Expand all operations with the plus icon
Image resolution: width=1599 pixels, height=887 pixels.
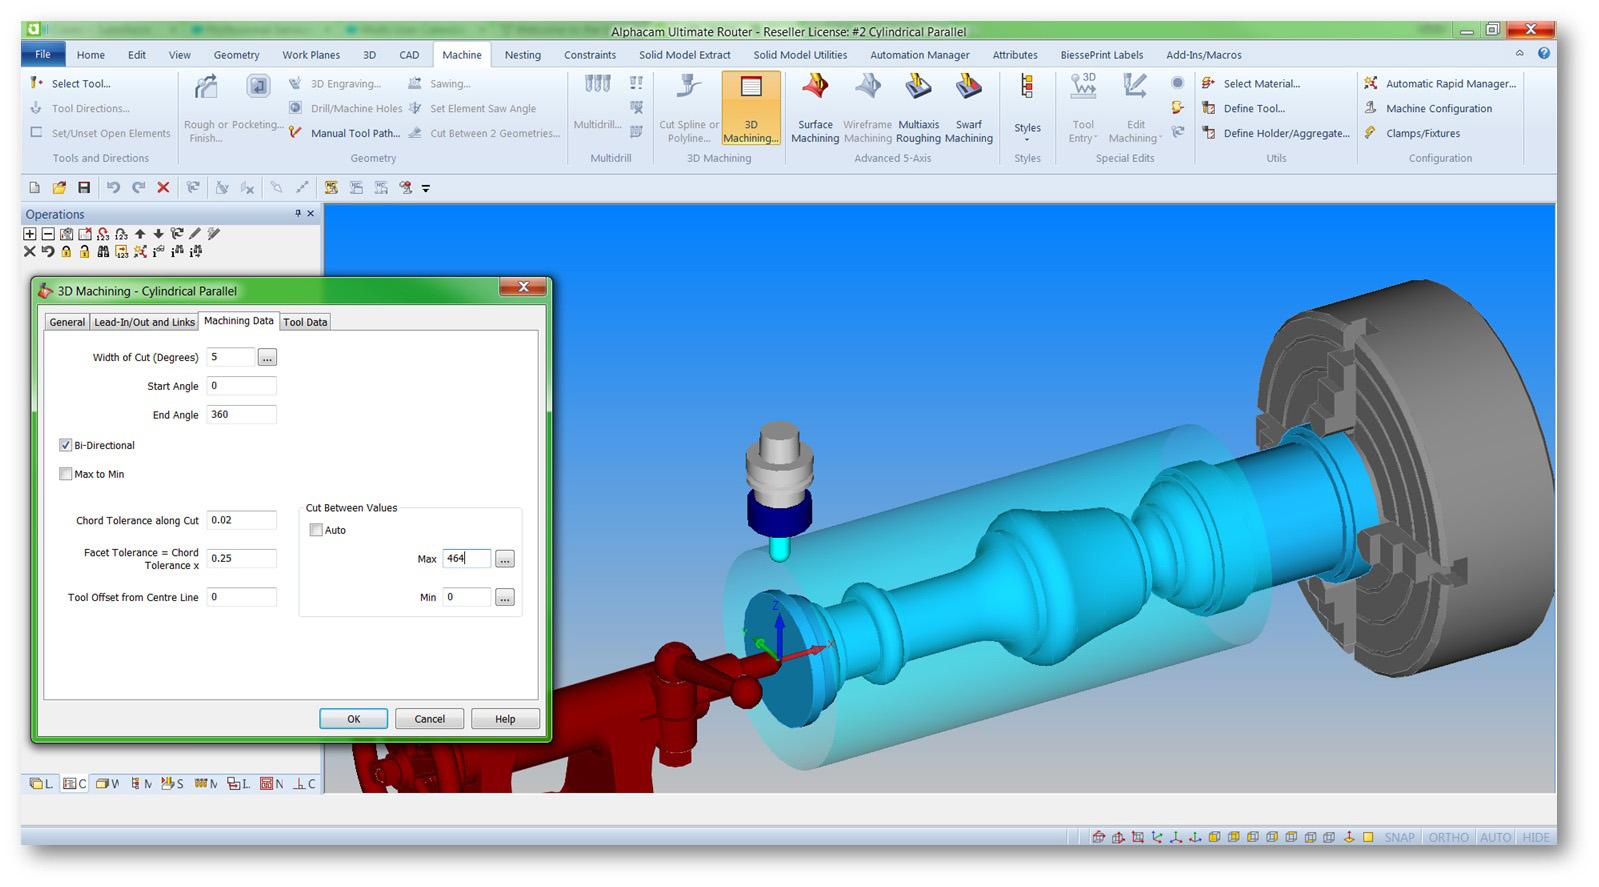[x=30, y=234]
